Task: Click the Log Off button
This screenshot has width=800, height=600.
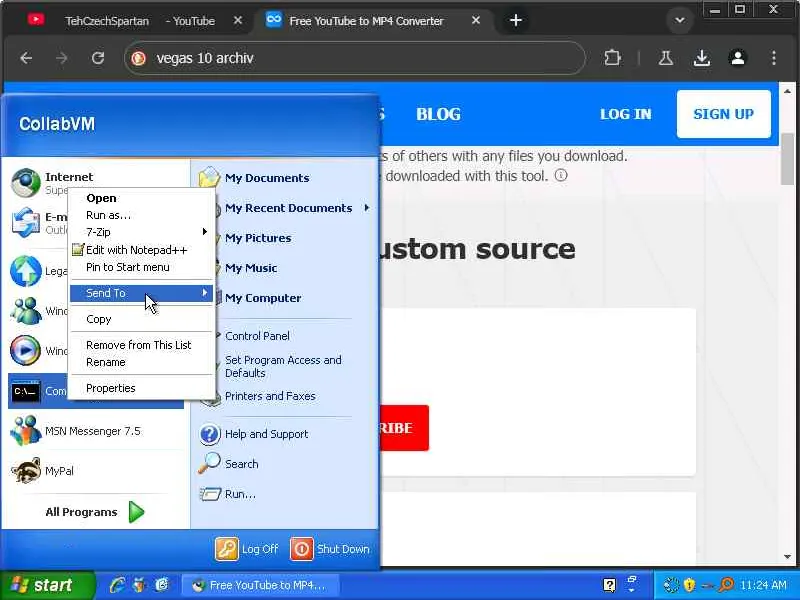Action: coord(247,549)
